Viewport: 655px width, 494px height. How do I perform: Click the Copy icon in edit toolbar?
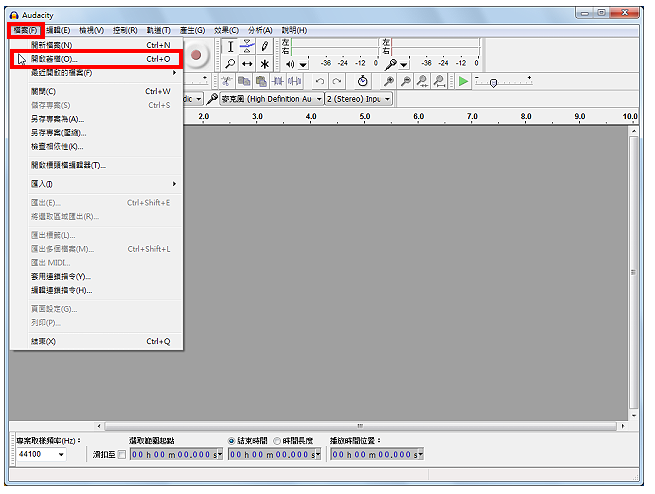pos(244,81)
